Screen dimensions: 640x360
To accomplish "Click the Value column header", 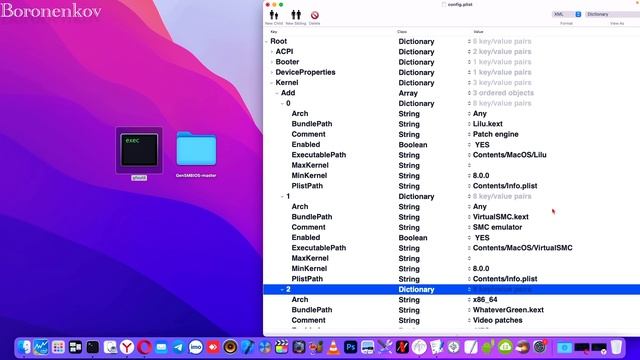I will [x=478, y=32].
